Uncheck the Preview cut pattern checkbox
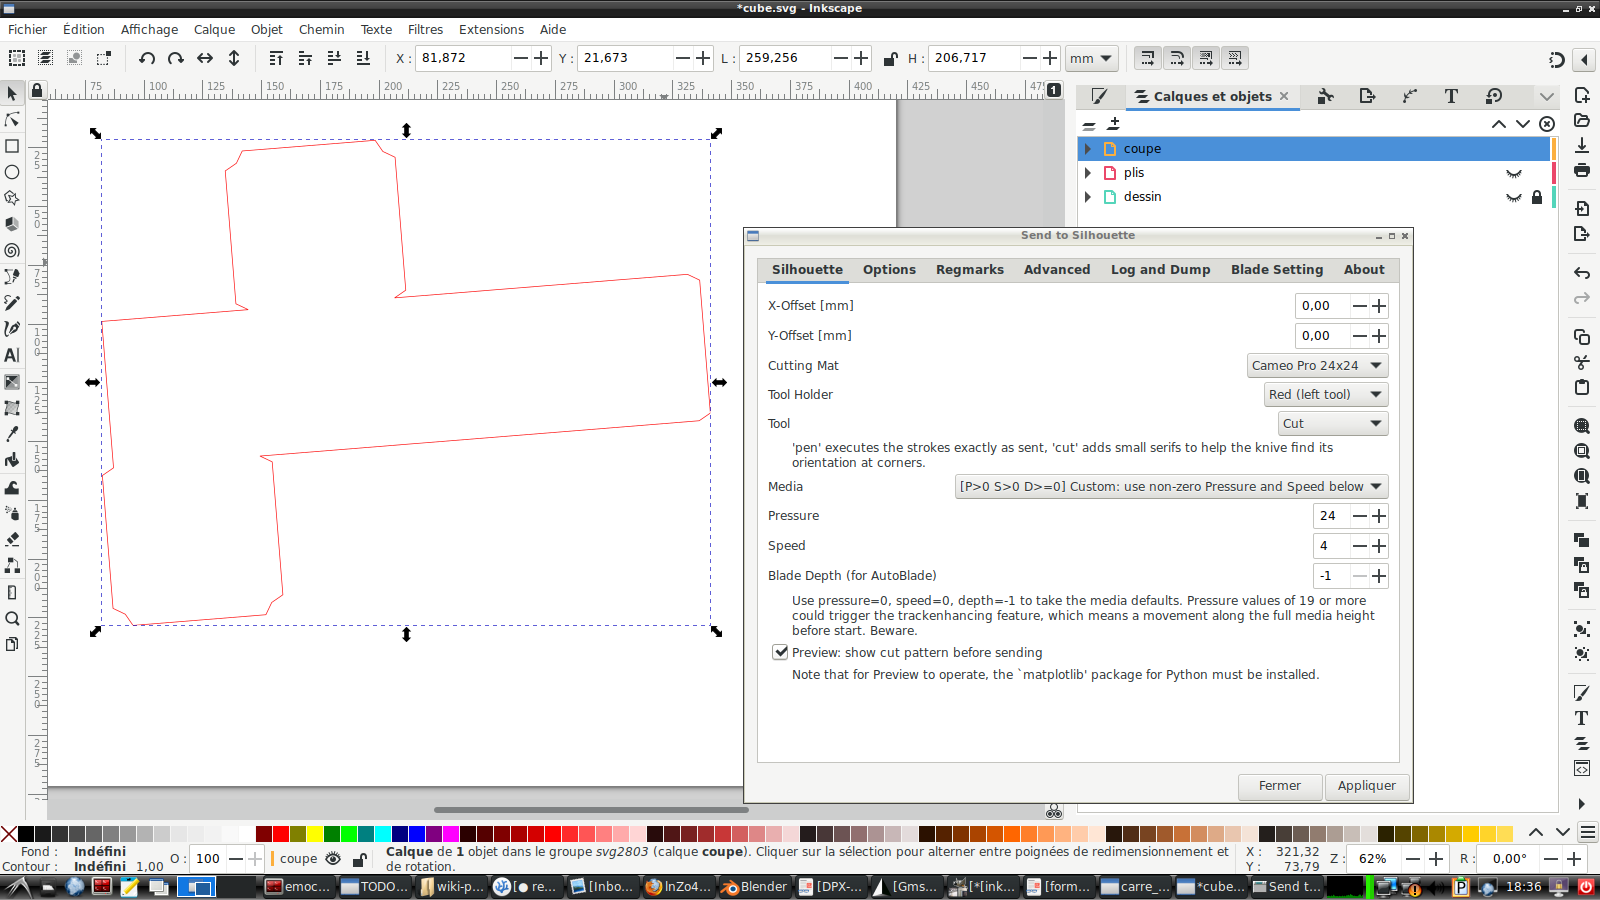This screenshot has height=900, width=1600. pos(781,652)
